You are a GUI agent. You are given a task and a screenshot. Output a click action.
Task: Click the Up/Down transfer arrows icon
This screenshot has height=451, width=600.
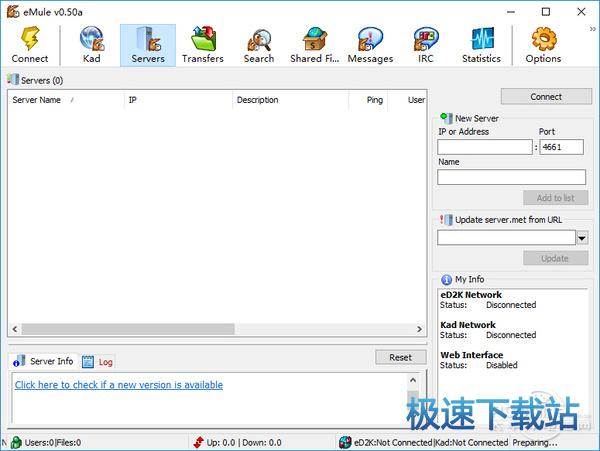coord(199,442)
